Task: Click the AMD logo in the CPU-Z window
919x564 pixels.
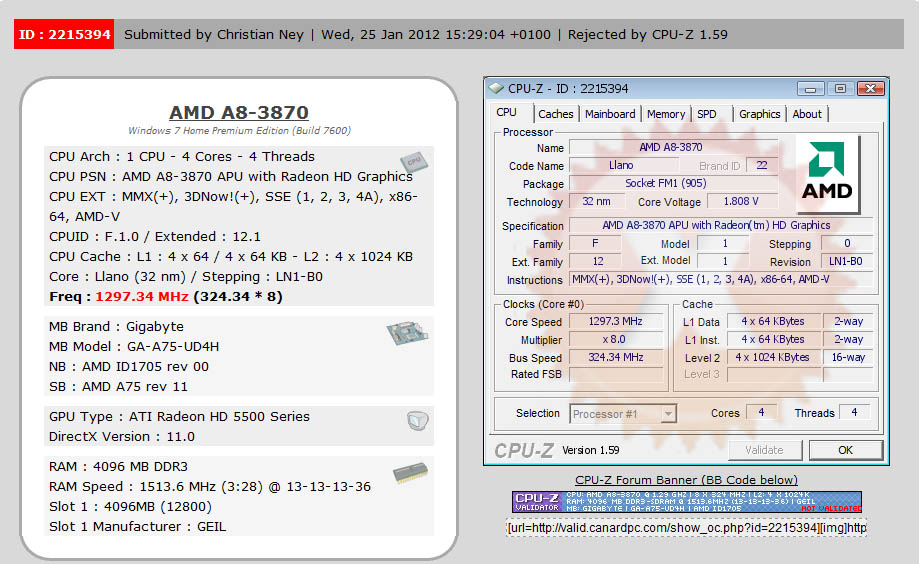Action: point(828,175)
